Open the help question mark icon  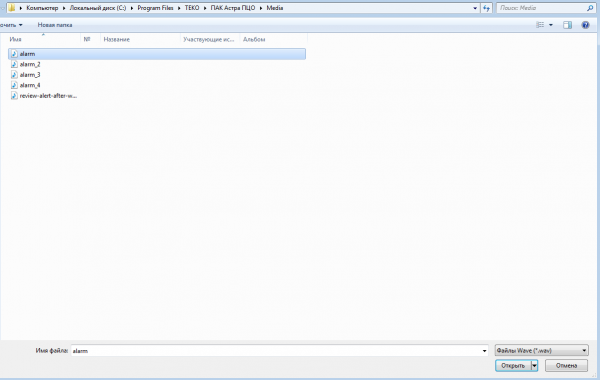[x=585, y=25]
